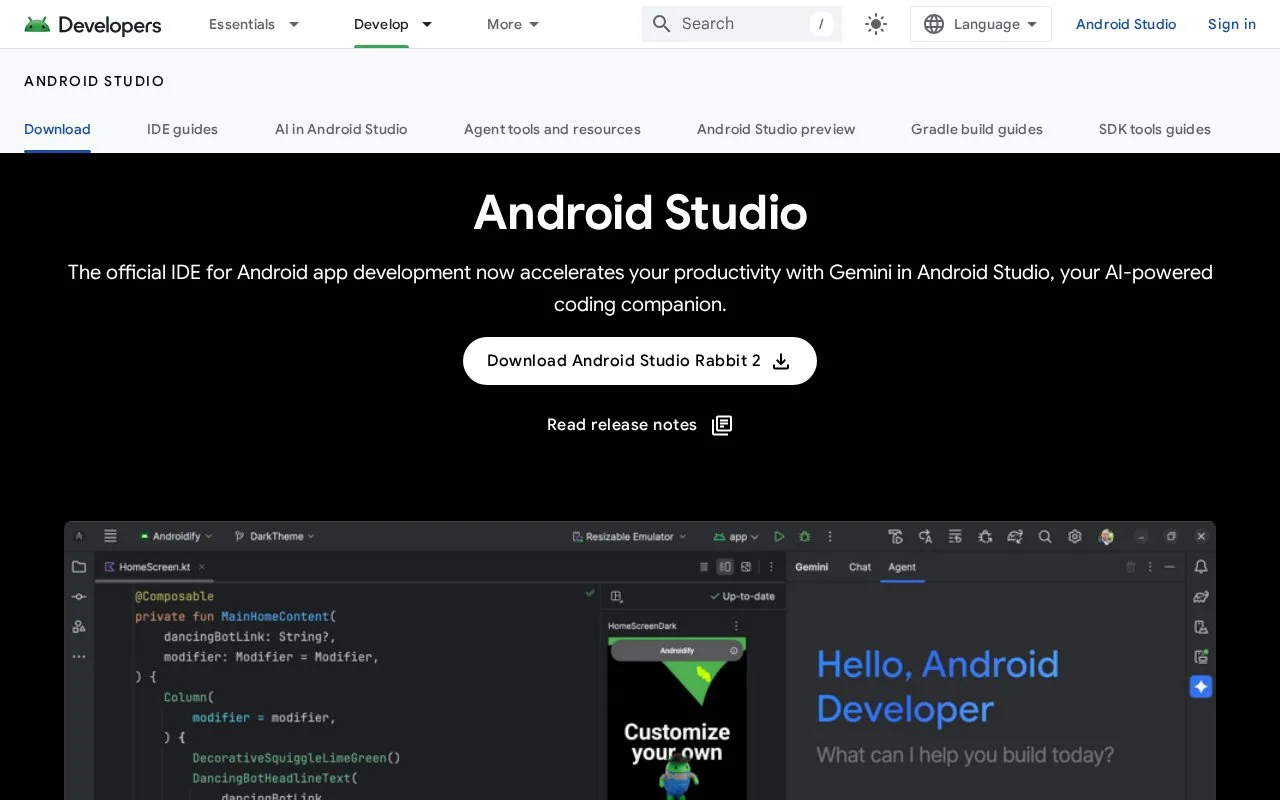Viewport: 1280px width, 800px height.
Task: Open the IDE Settings gear icon
Action: (x=1075, y=537)
